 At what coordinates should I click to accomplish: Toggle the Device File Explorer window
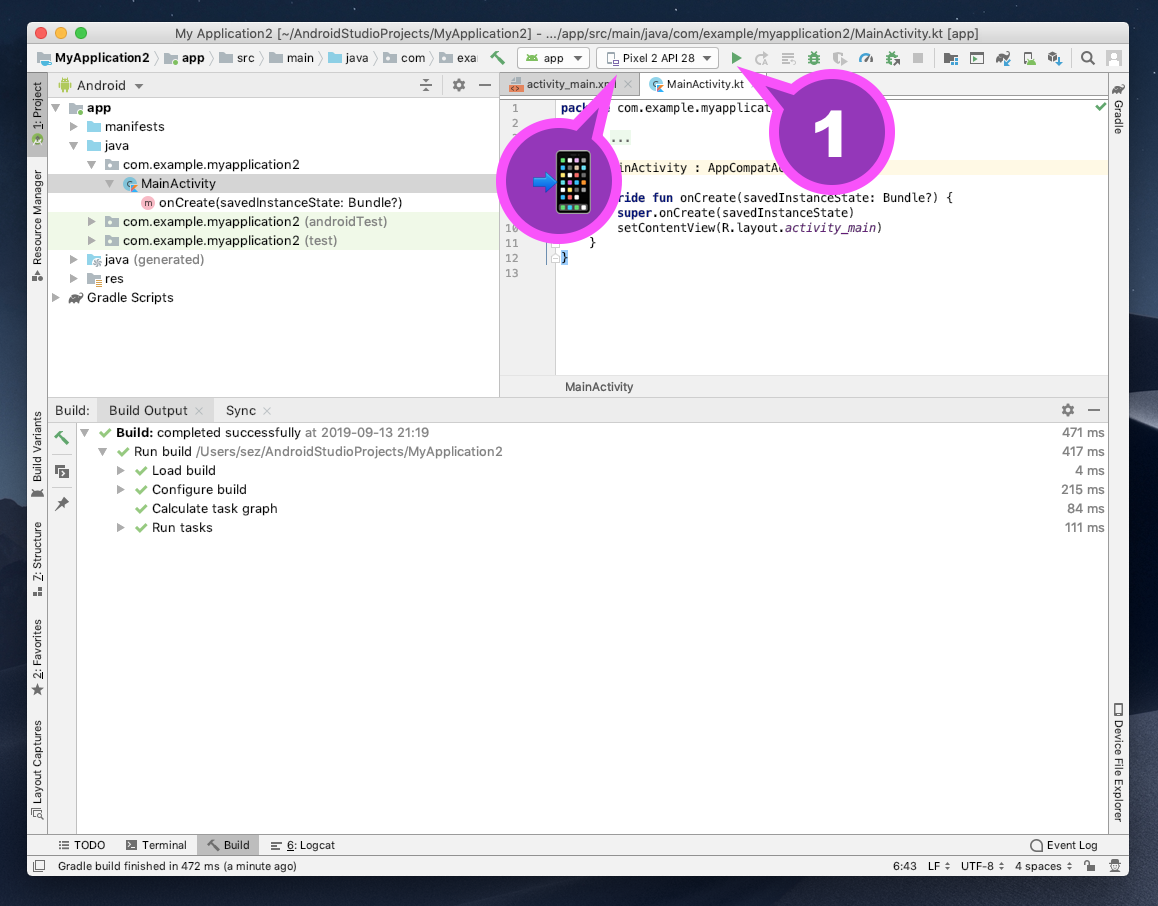(1118, 762)
